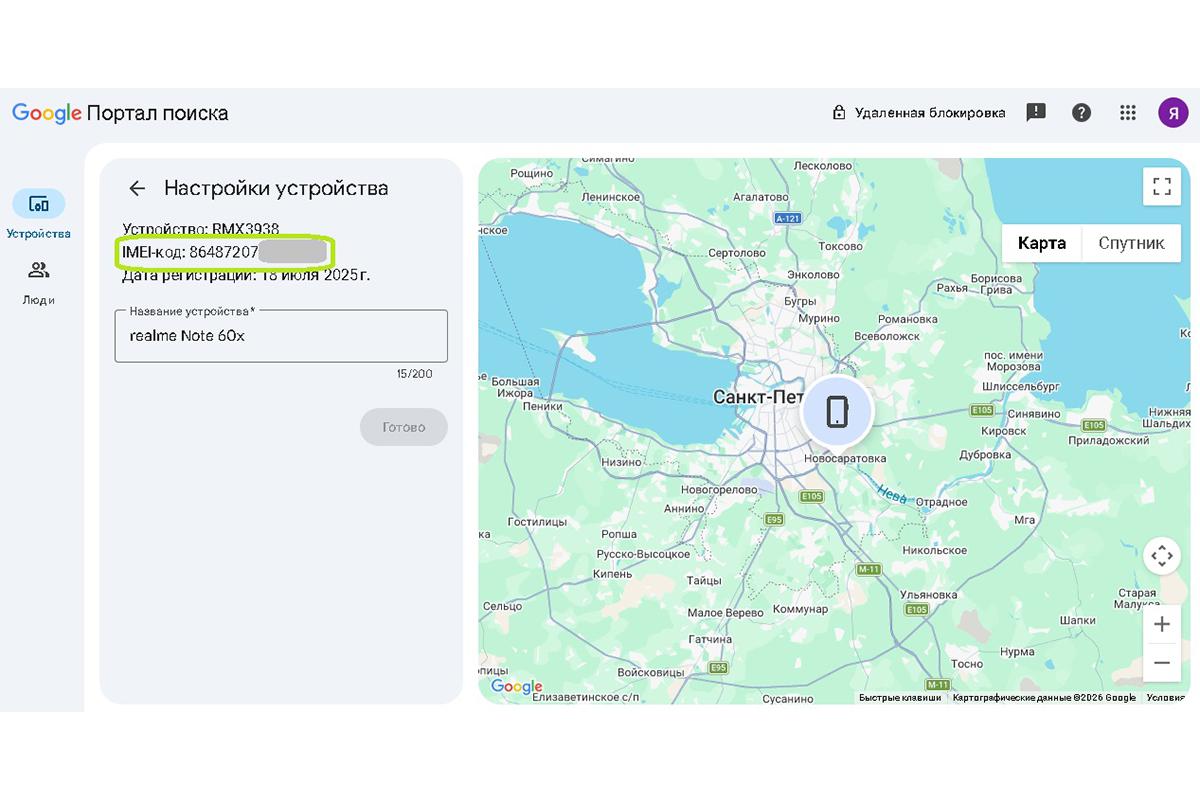Toggle fullscreen map view
1200x800 pixels.
pos(1161,186)
